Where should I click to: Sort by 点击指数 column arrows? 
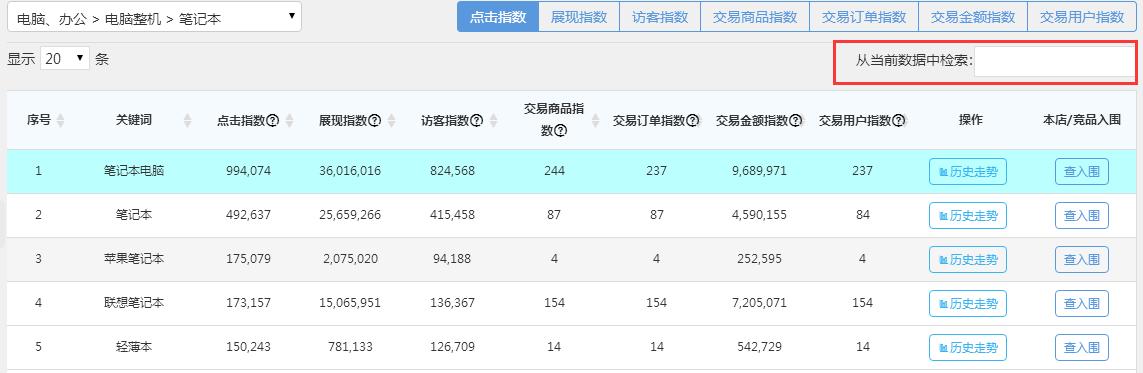(289, 120)
